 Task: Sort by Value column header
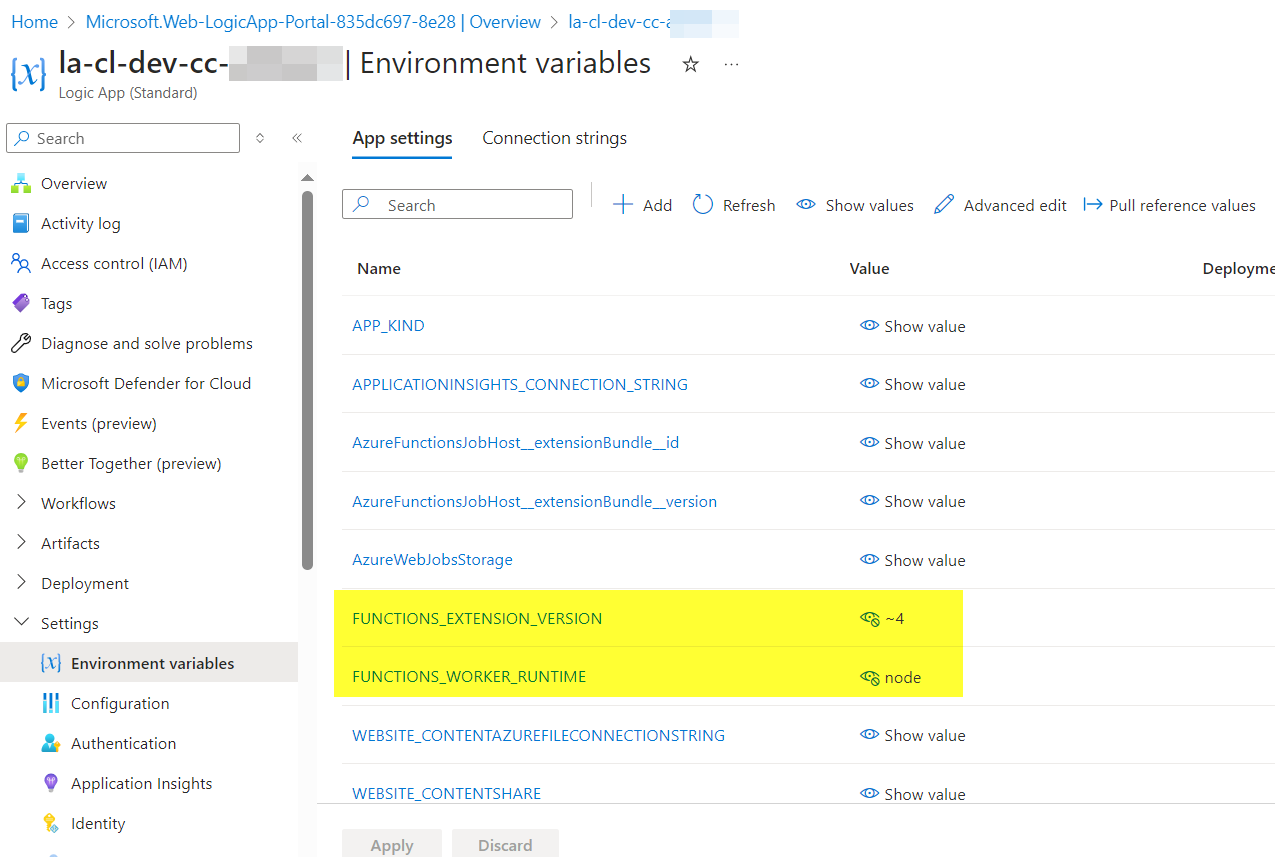coord(869,268)
